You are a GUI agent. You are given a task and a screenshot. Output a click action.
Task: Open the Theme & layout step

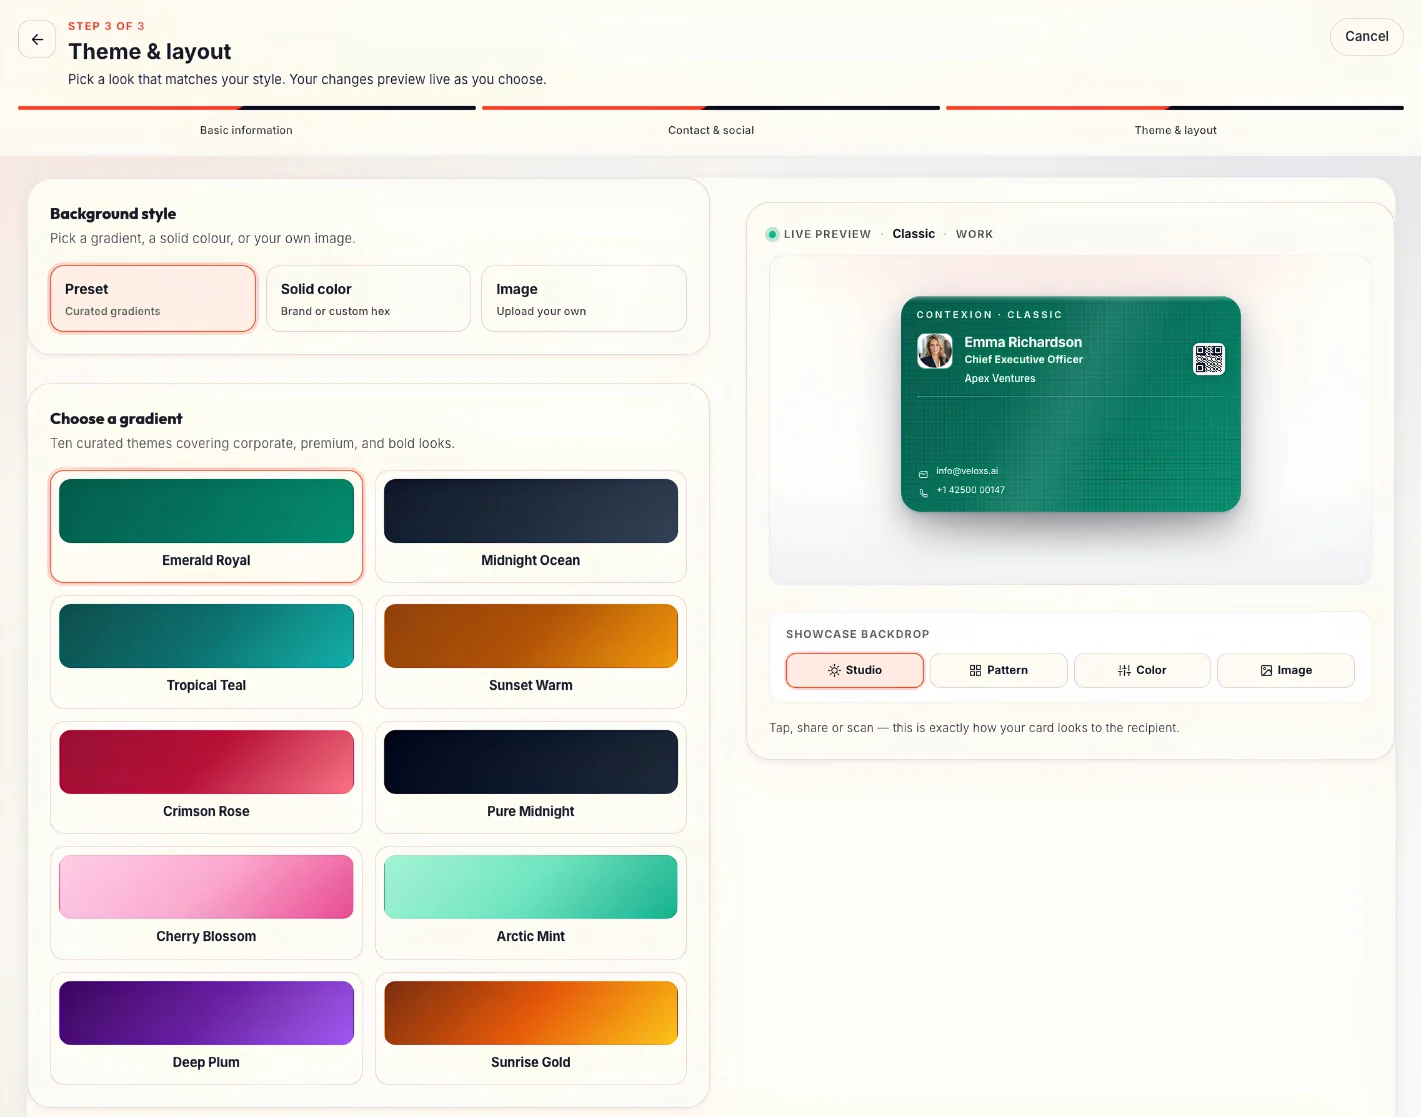[1175, 130]
